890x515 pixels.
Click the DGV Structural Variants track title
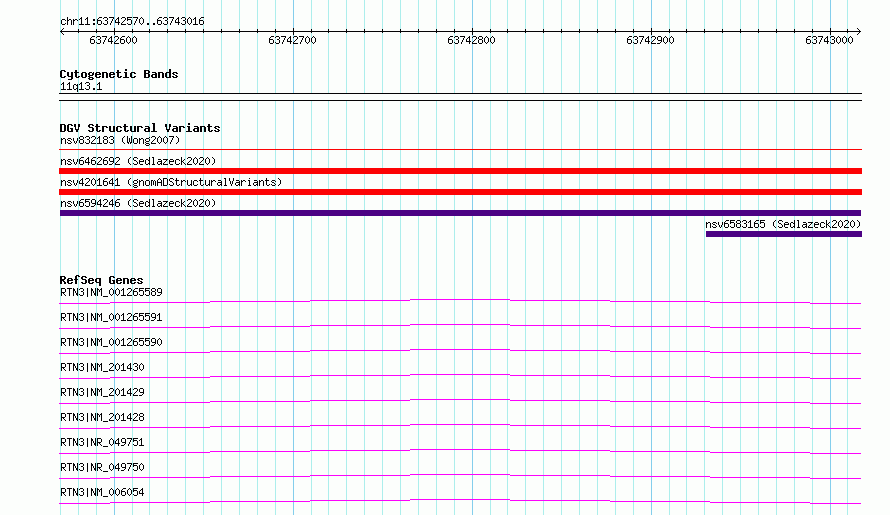tap(140, 128)
